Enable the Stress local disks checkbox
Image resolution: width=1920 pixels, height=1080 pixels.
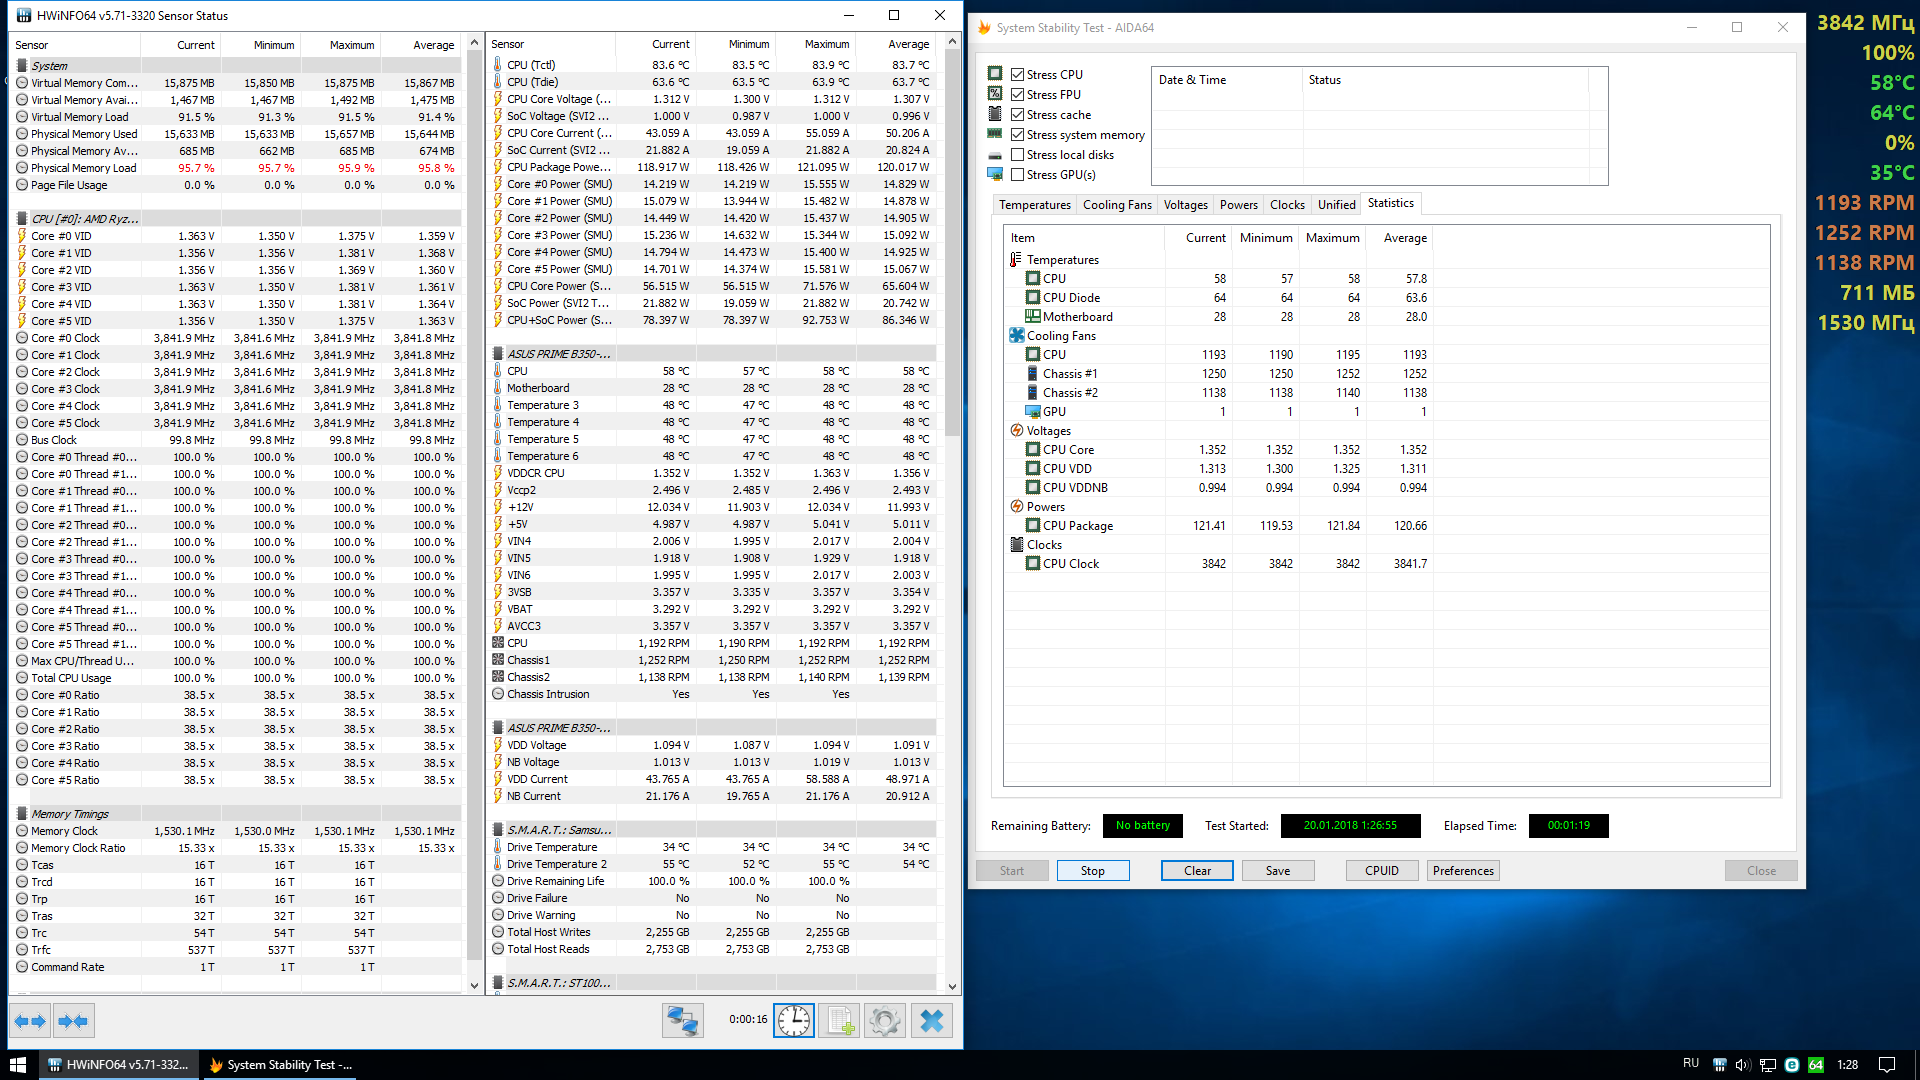[1017, 155]
